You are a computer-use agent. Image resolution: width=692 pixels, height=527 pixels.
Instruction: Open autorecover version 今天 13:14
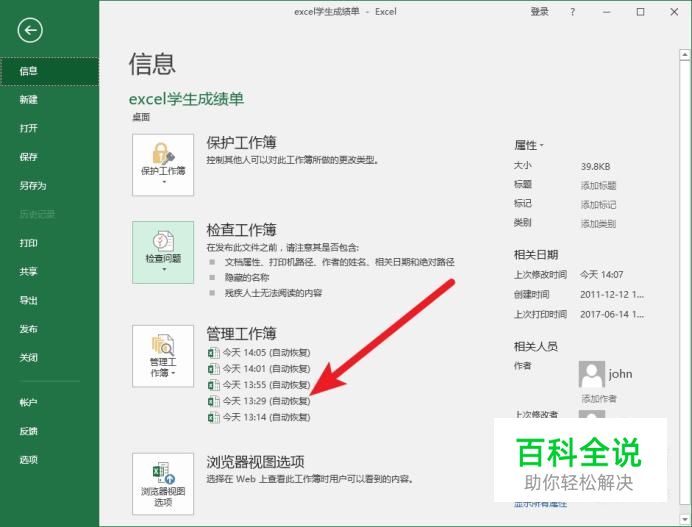click(x=259, y=417)
